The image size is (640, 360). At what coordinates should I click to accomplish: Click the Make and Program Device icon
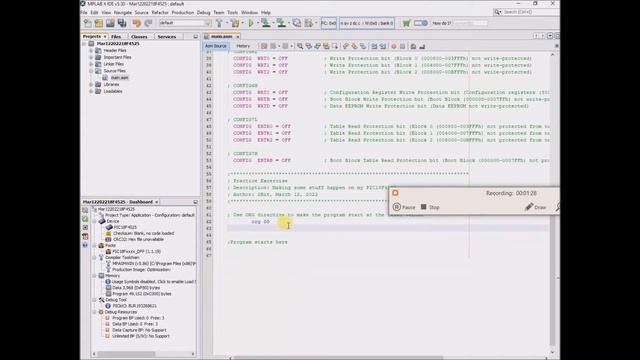[266, 23]
